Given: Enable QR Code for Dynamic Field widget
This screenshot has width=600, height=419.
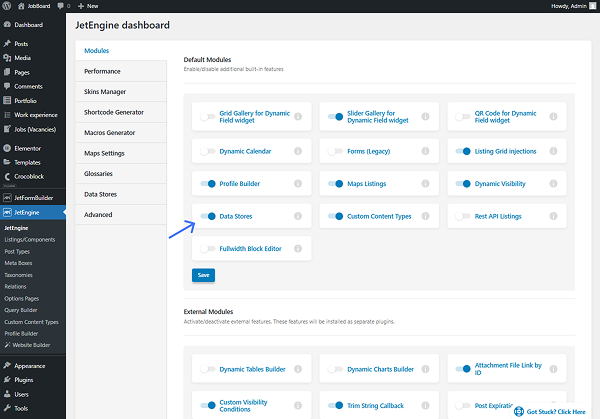Looking at the screenshot, I should pos(463,117).
